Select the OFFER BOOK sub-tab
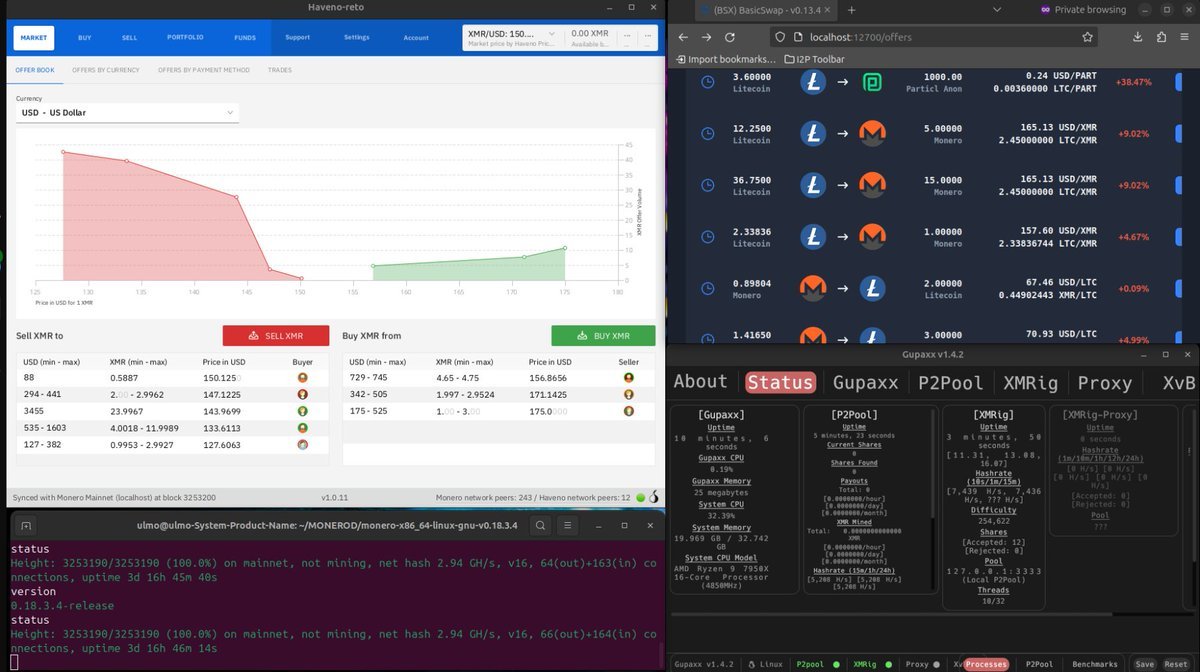This screenshot has width=1200, height=672. pos(35,70)
